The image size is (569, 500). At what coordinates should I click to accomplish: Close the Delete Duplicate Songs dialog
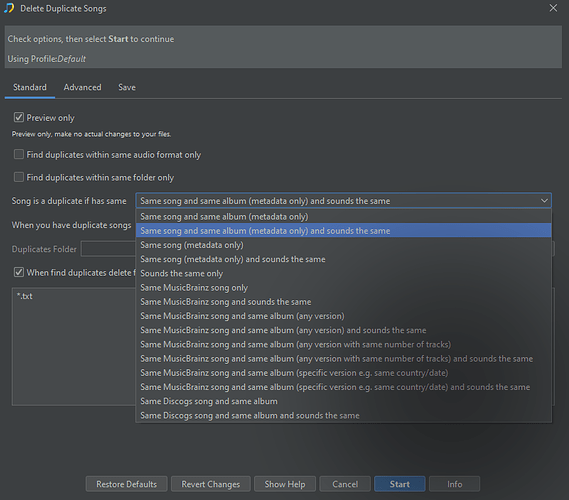point(553,8)
